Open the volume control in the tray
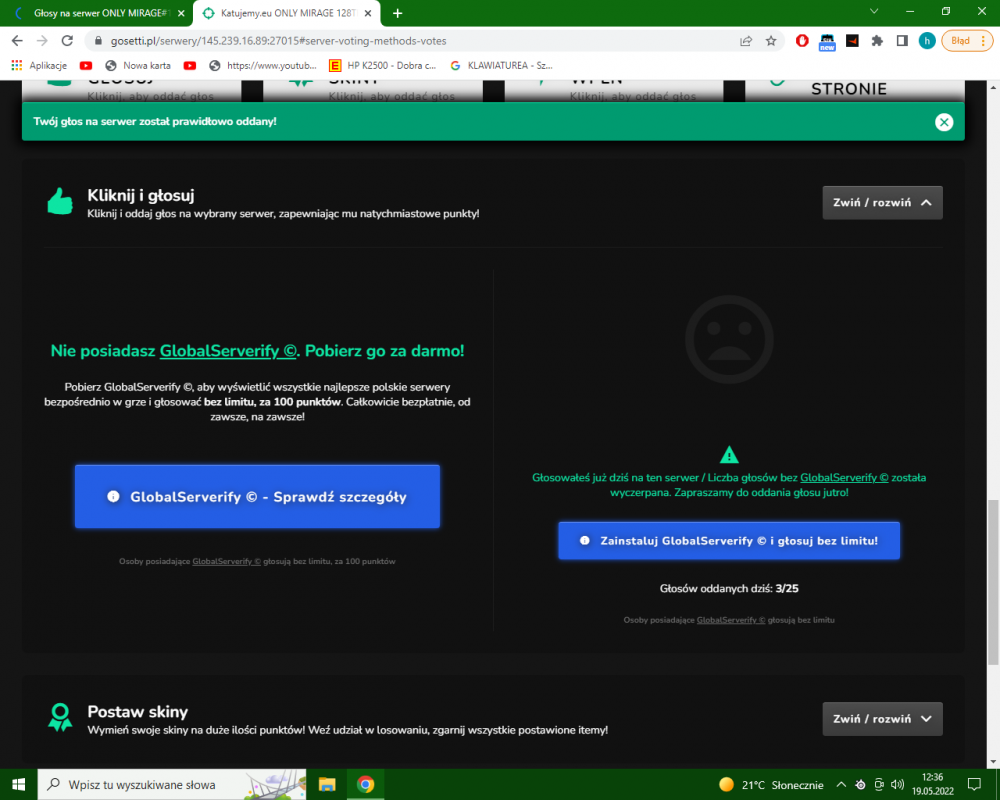Screen dimensions: 1000x800 (x=897, y=785)
